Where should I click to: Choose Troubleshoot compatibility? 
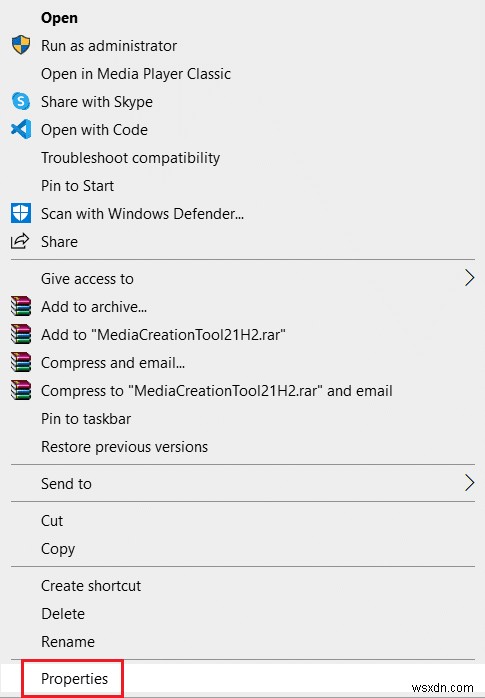130,158
